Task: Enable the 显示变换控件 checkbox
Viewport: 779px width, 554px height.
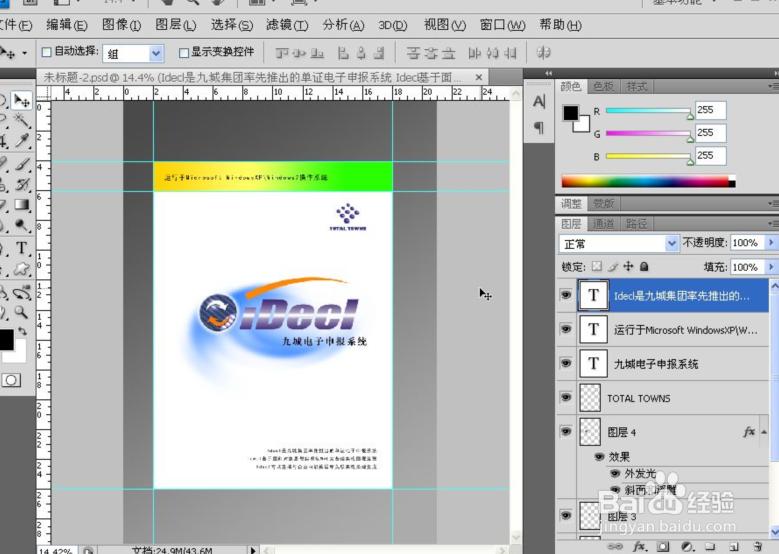Action: tap(184, 52)
